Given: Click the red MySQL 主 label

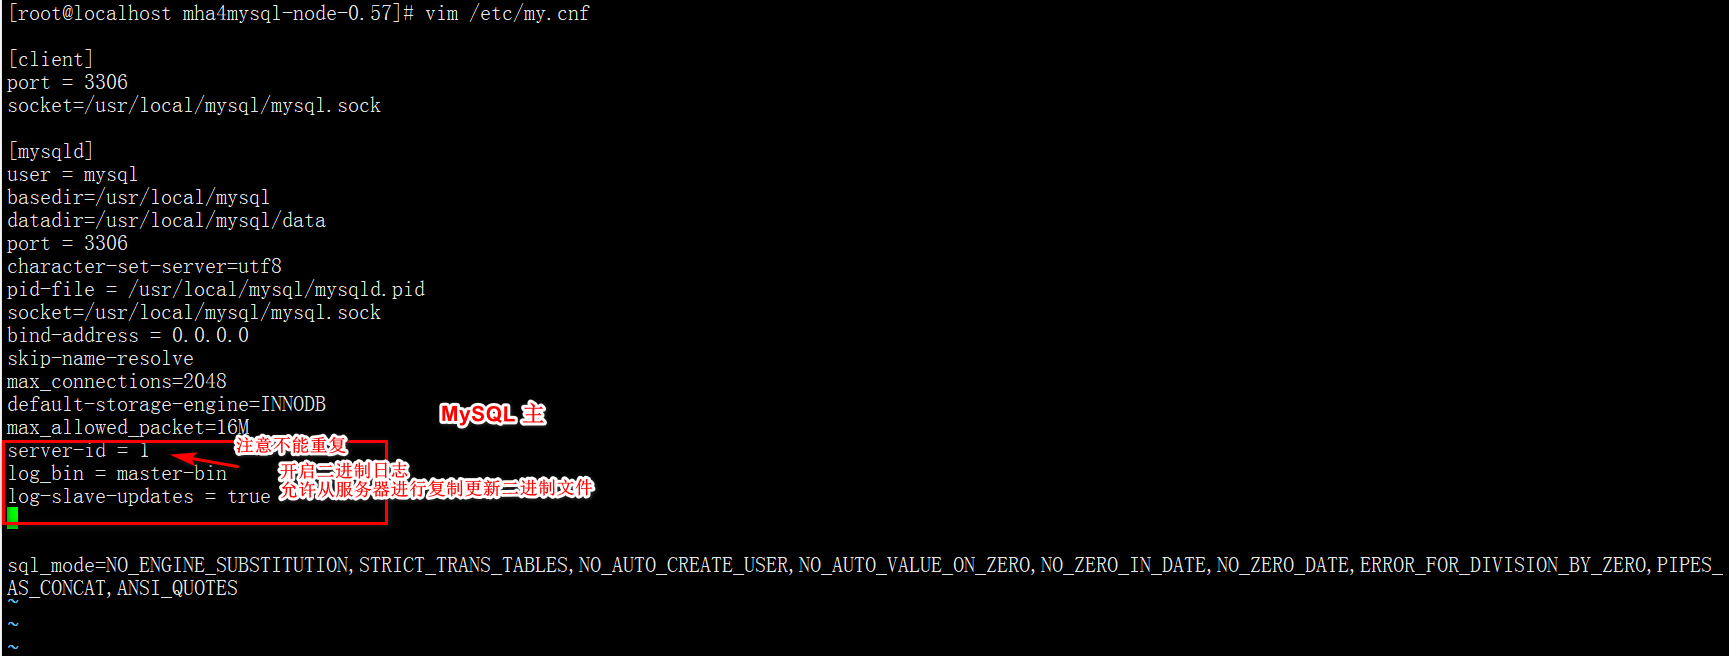Looking at the screenshot, I should (x=493, y=413).
